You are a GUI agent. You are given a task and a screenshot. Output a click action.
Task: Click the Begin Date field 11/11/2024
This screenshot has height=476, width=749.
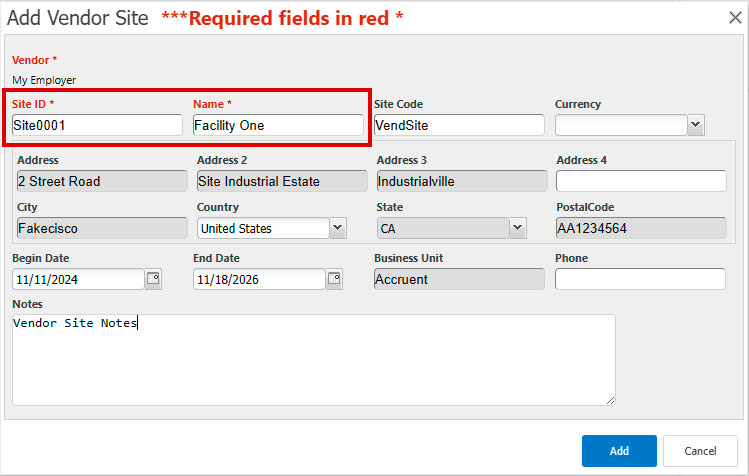[x=78, y=279]
